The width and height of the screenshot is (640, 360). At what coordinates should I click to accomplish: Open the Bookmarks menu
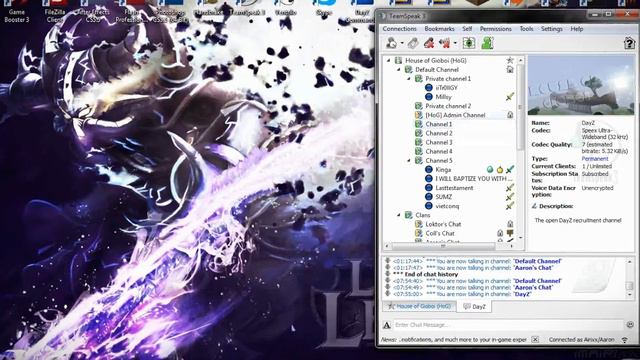[x=439, y=29]
